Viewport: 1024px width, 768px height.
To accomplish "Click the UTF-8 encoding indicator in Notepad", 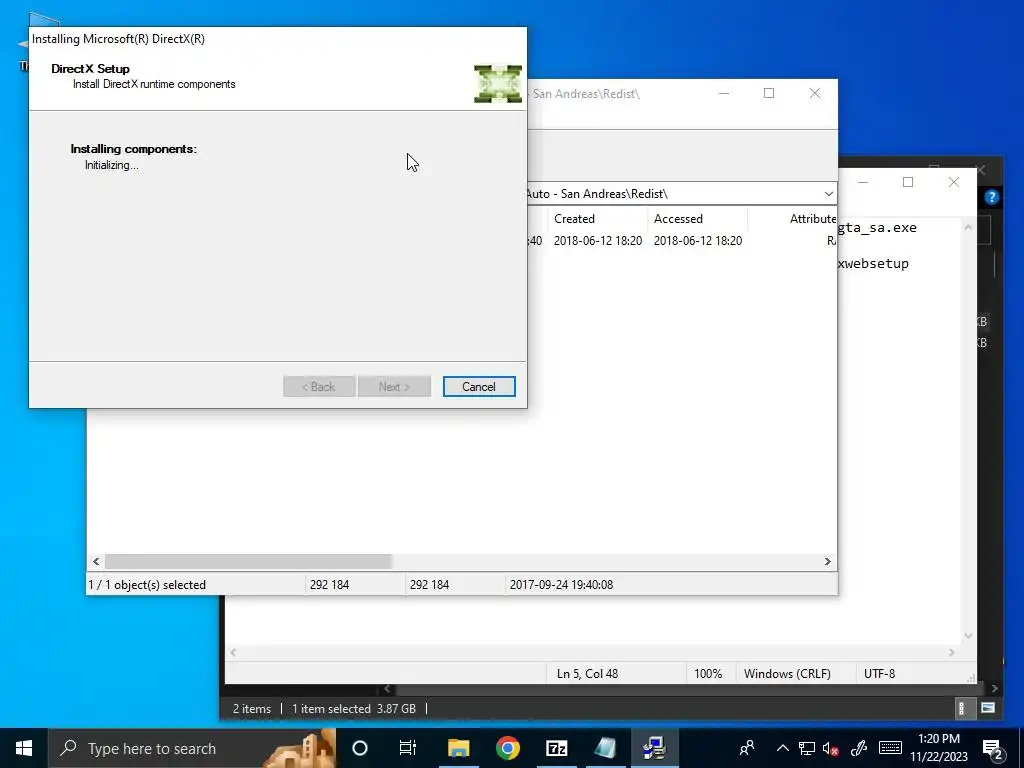I will point(879,673).
